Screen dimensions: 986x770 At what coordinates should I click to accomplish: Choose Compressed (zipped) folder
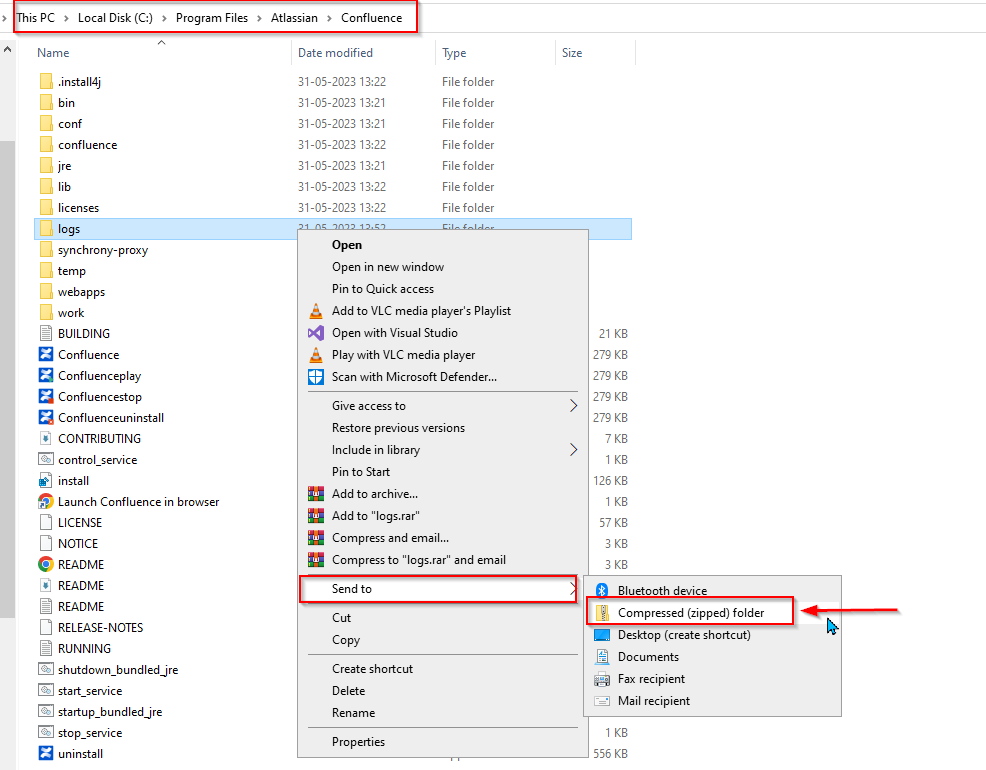[x=691, y=613]
